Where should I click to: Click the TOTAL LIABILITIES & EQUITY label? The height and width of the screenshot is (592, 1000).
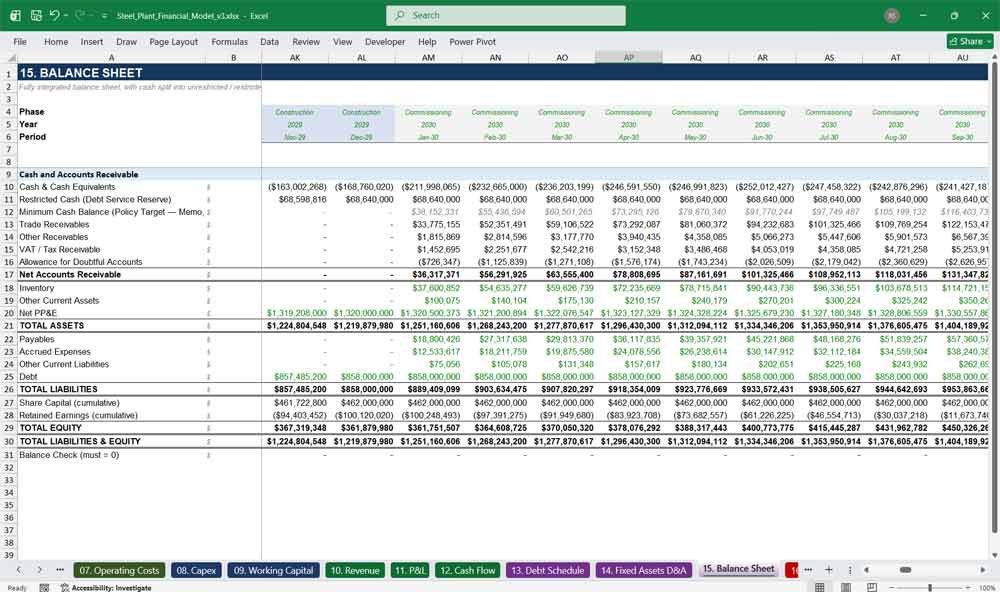click(x=80, y=441)
